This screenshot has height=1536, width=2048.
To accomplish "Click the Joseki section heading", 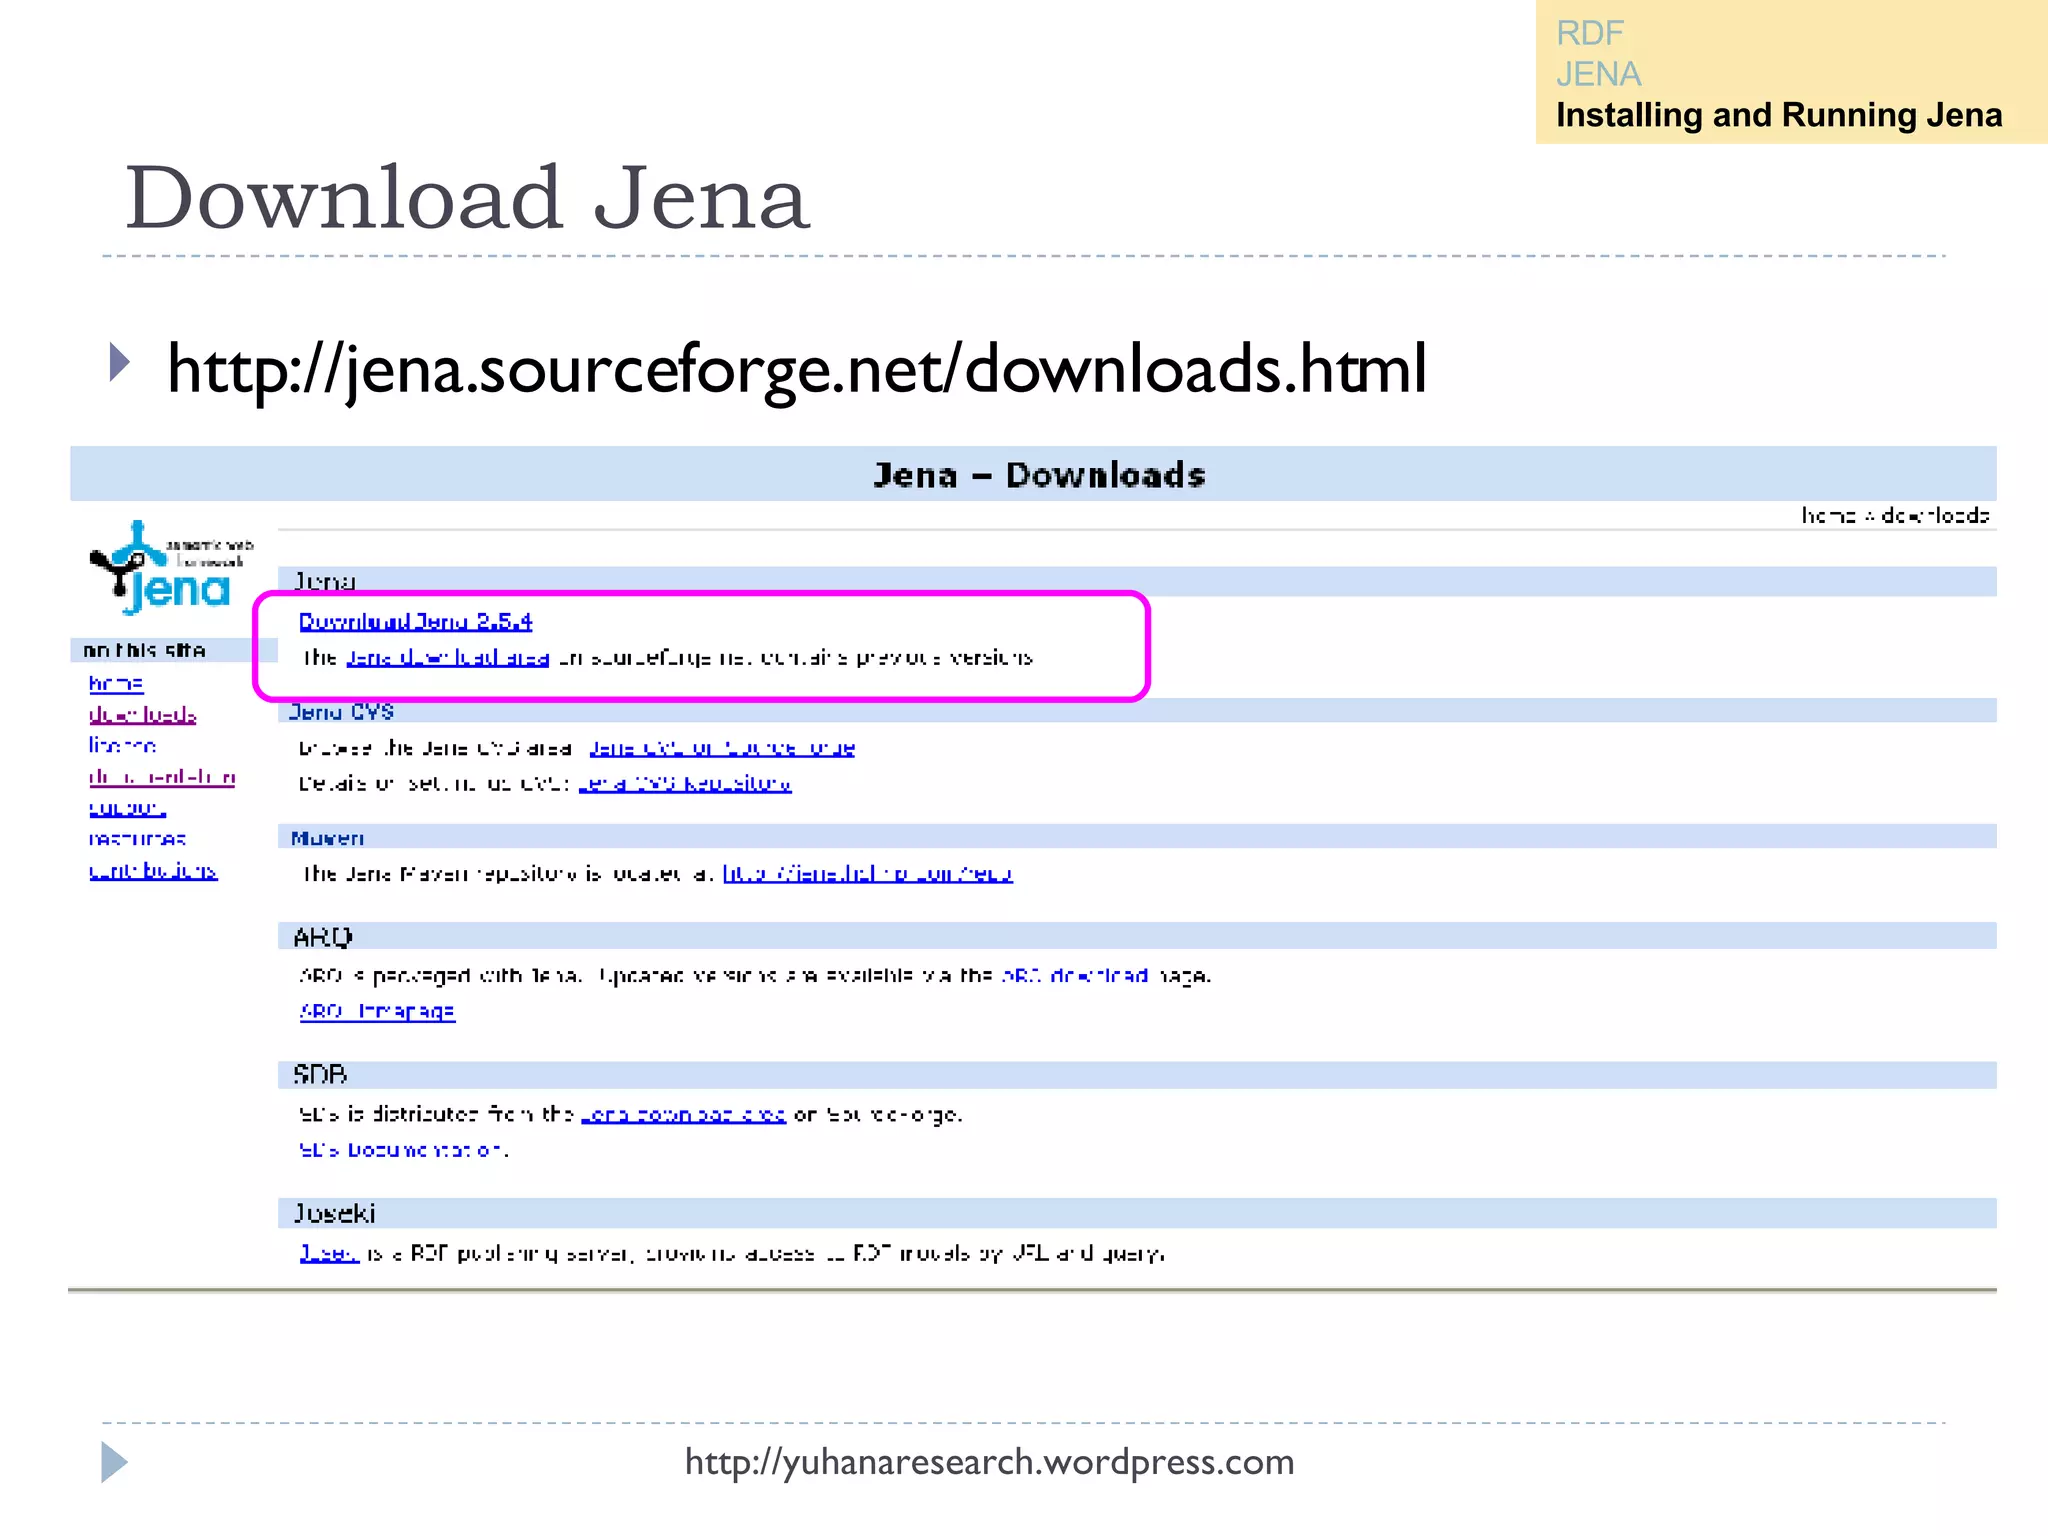I will pos(334,1214).
